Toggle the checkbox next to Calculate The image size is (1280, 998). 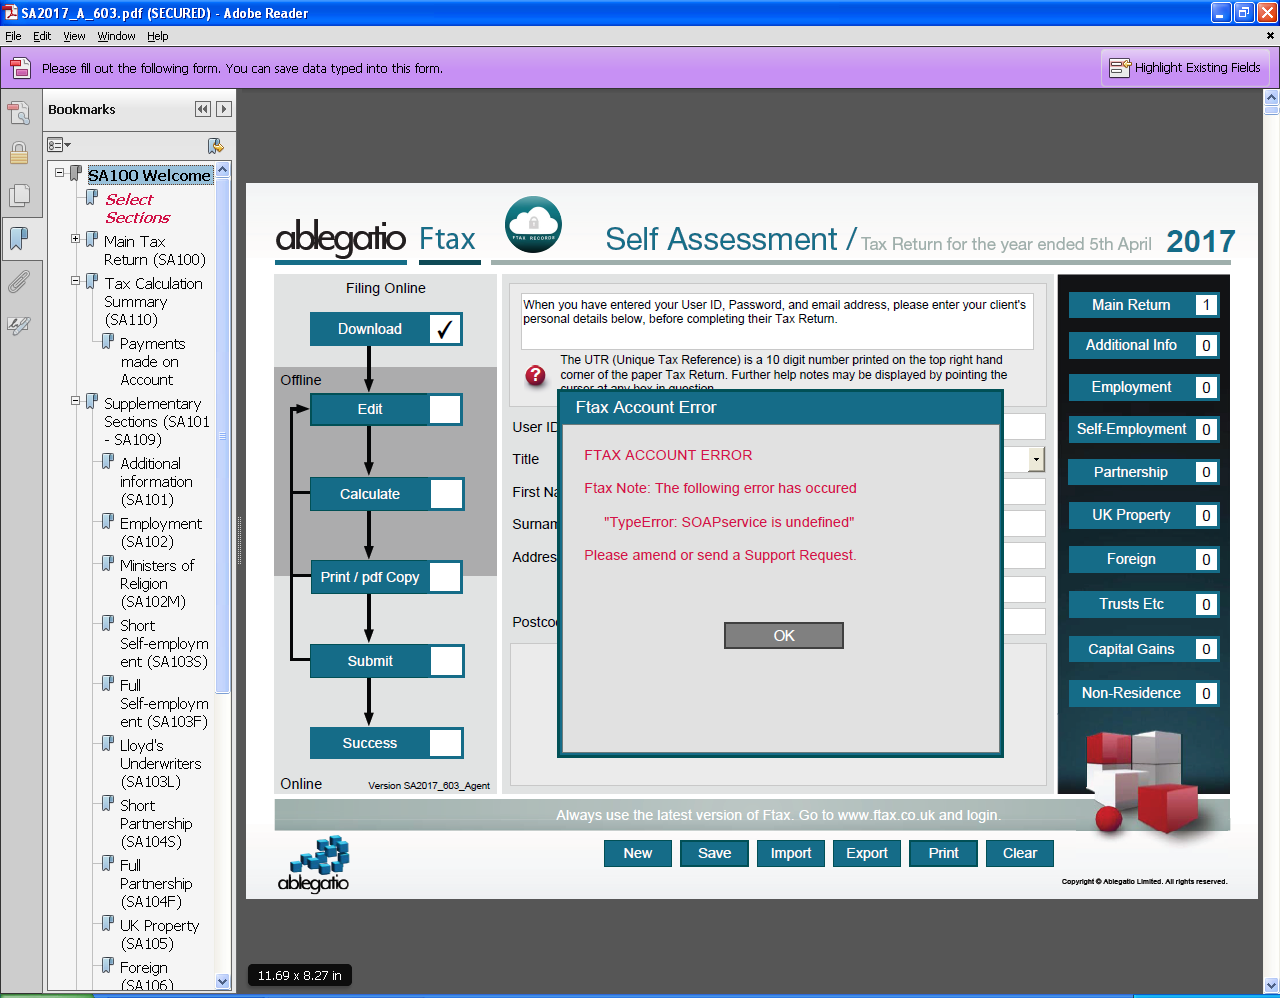pyautogui.click(x=446, y=494)
